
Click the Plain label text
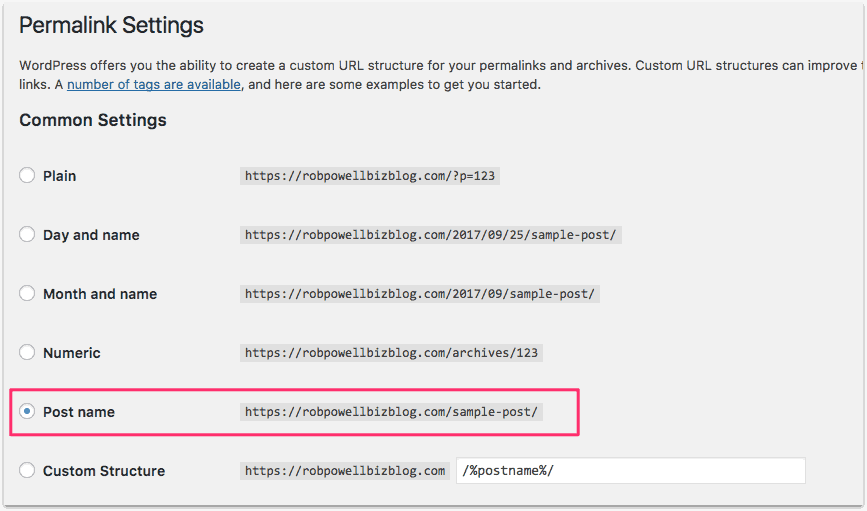60,176
